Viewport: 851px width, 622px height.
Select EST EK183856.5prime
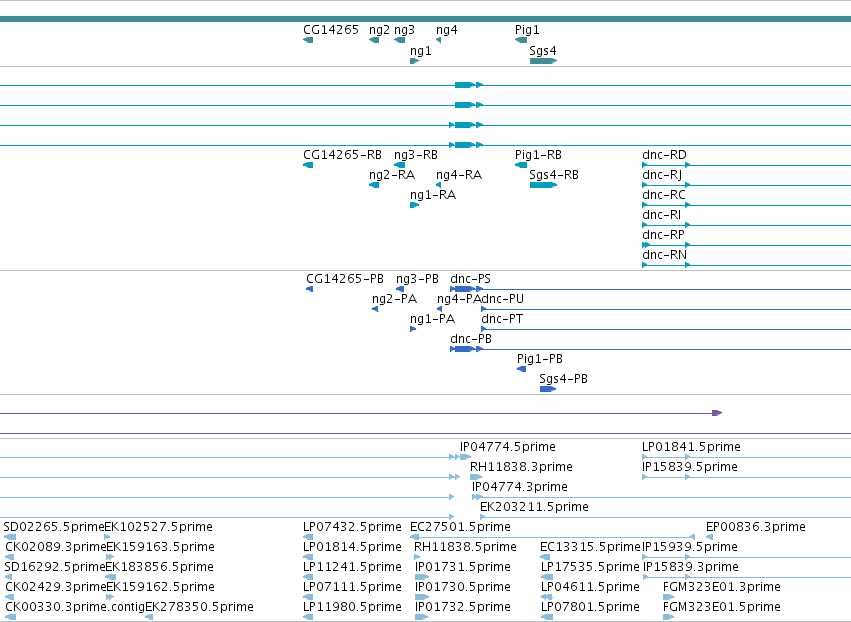coord(159,567)
